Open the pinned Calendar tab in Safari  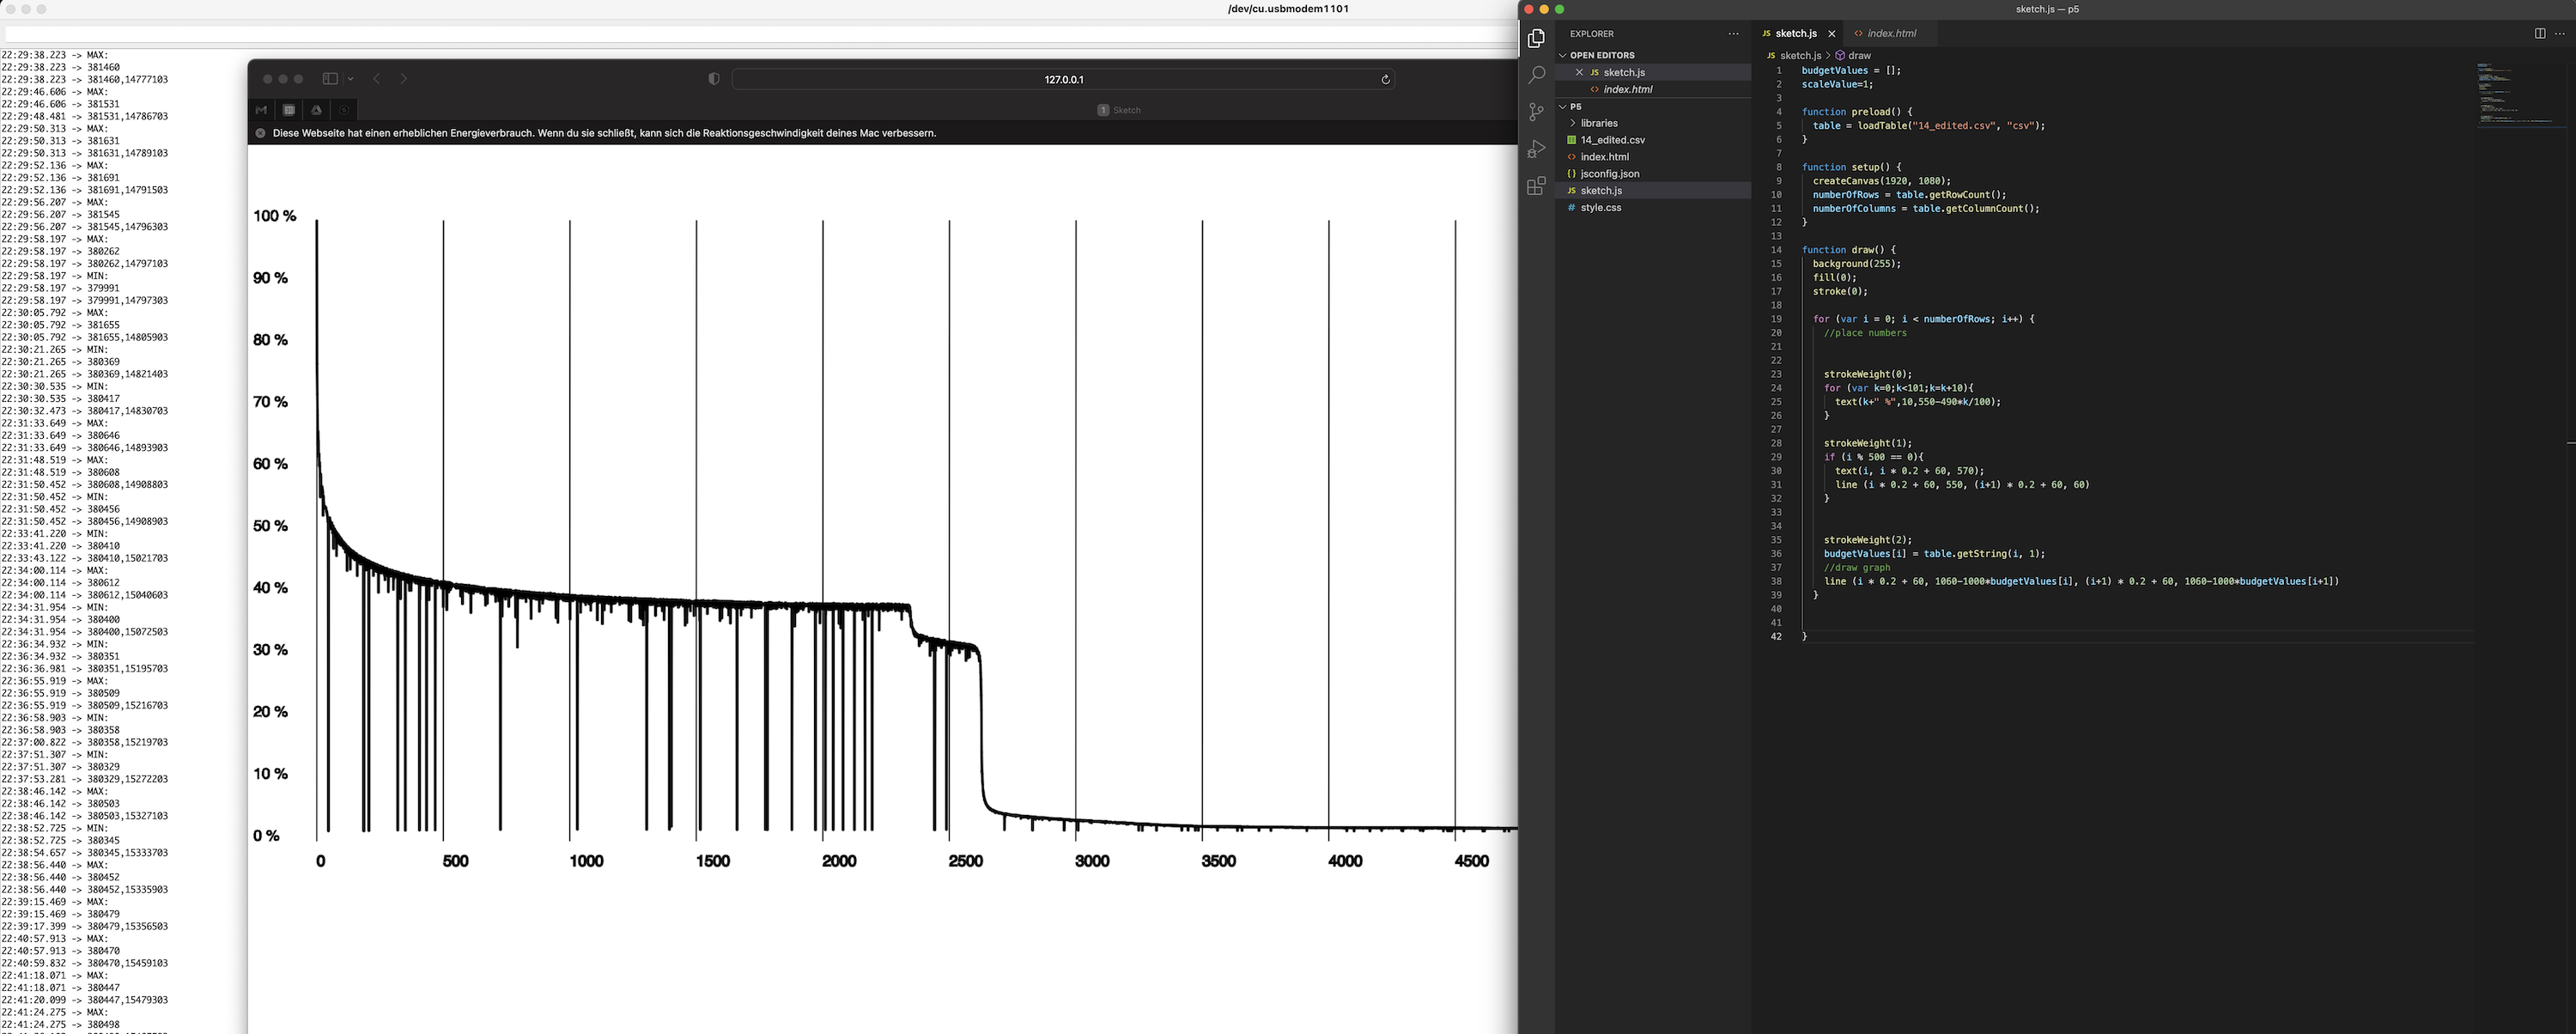point(289,110)
